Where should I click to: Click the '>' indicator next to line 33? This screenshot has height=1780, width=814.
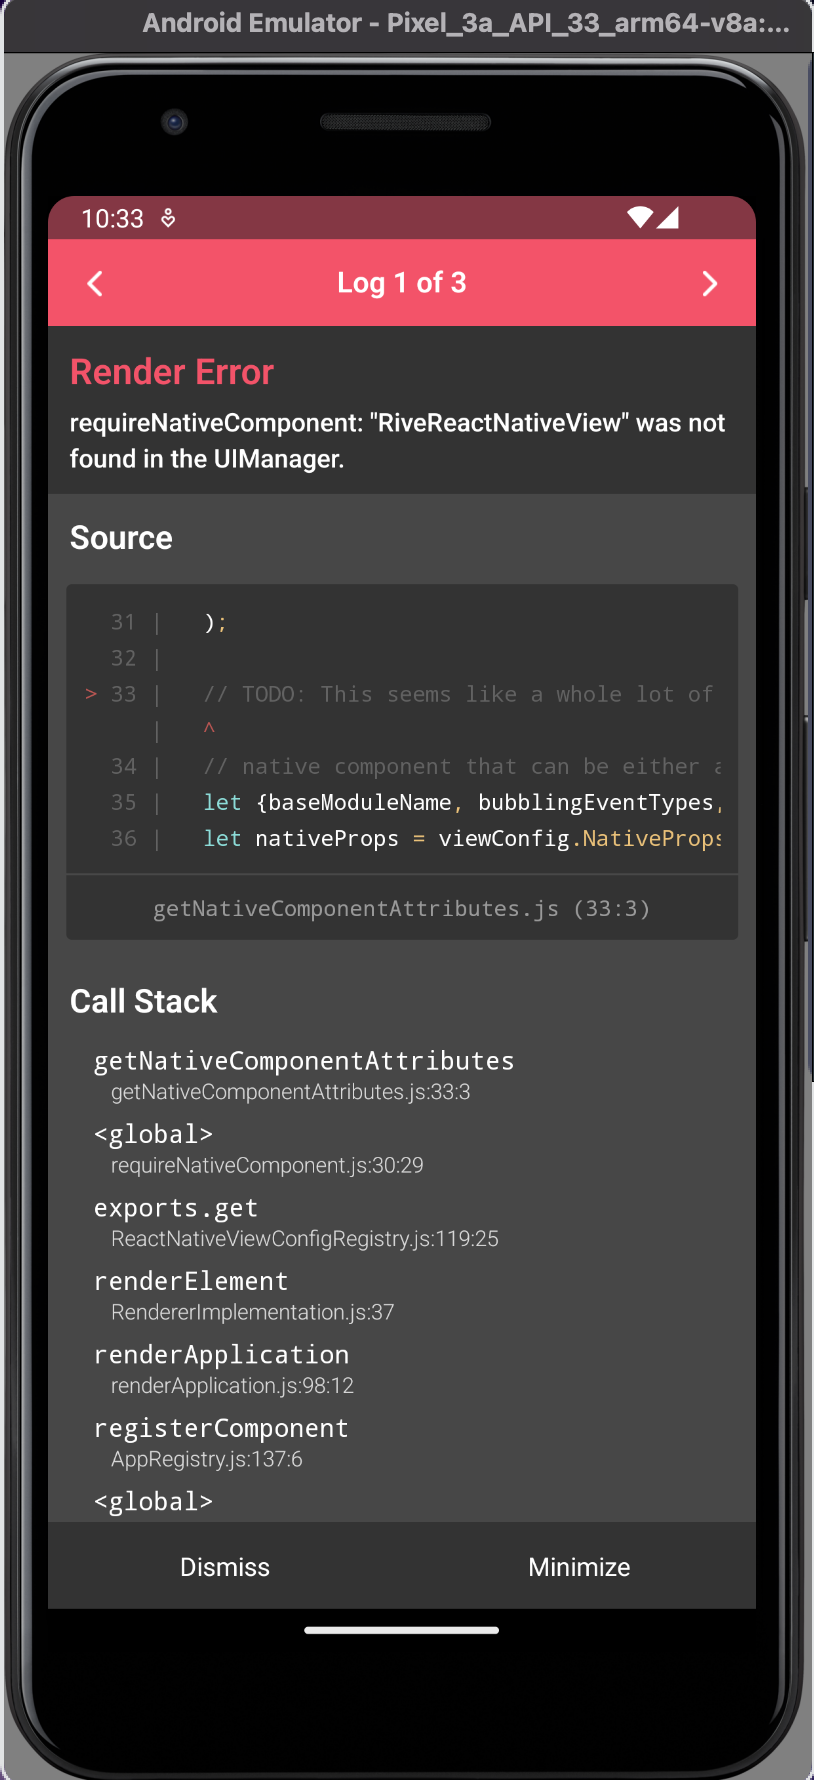point(90,693)
